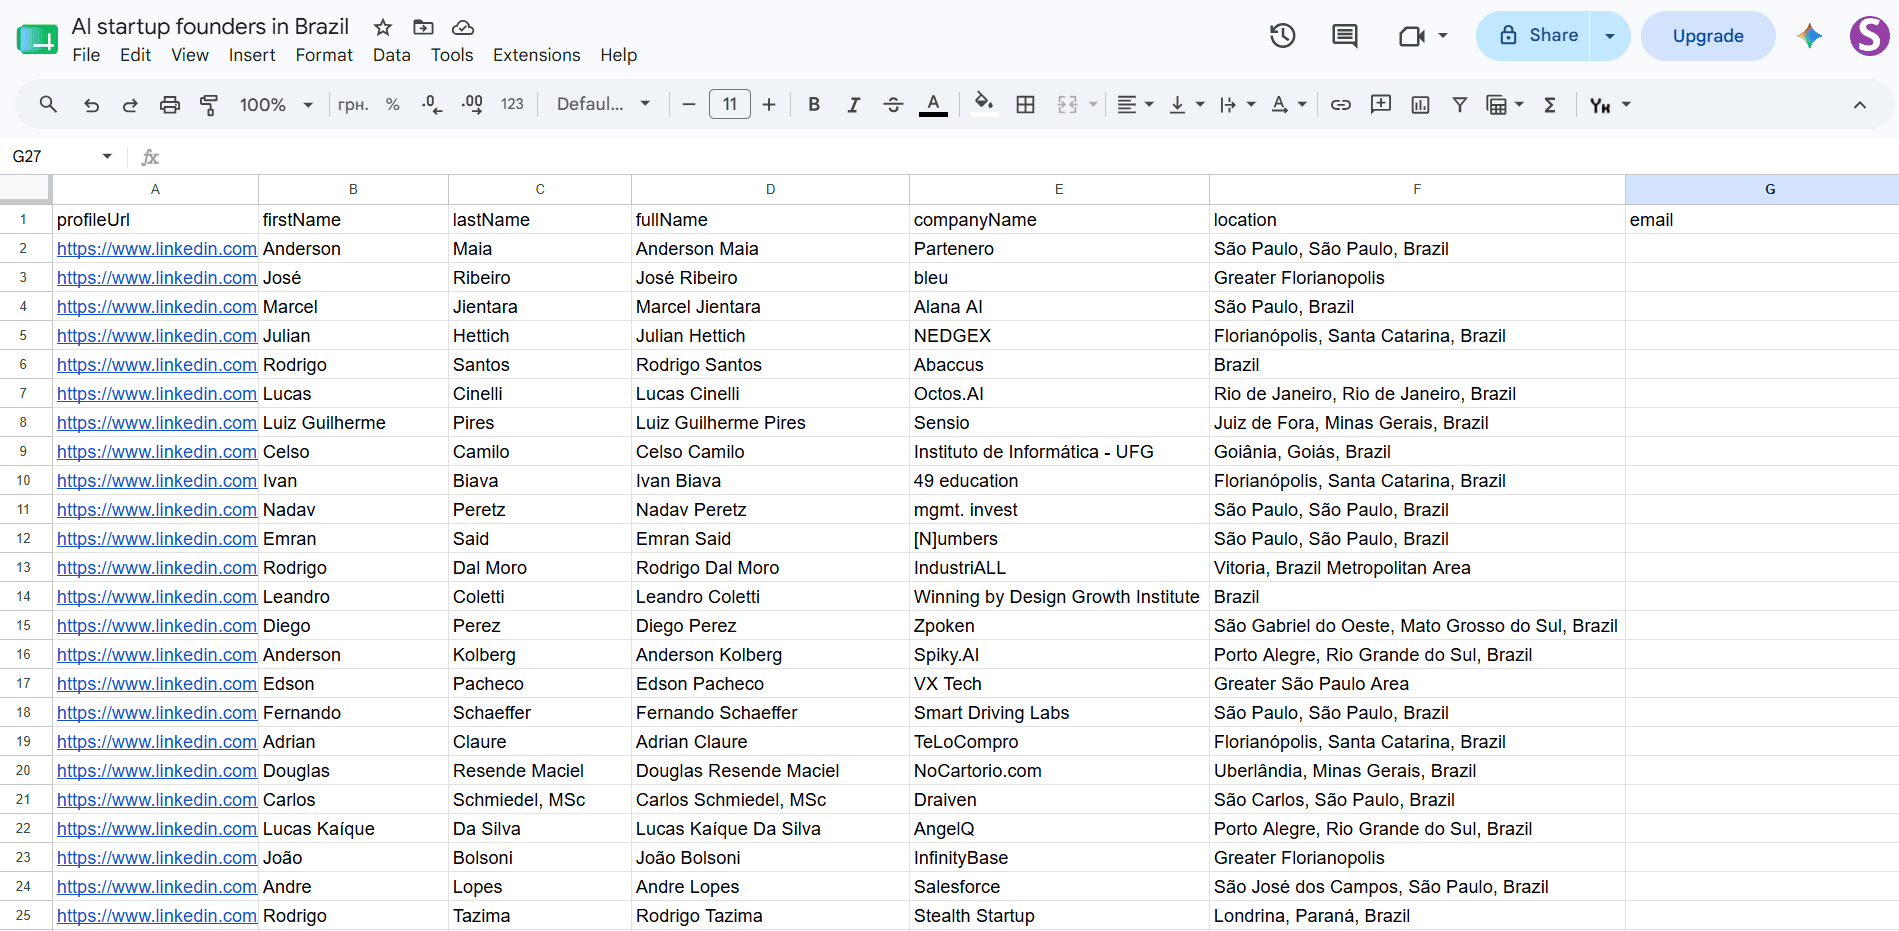Click the borders grid icon
The width and height of the screenshot is (1899, 931).
click(1025, 105)
